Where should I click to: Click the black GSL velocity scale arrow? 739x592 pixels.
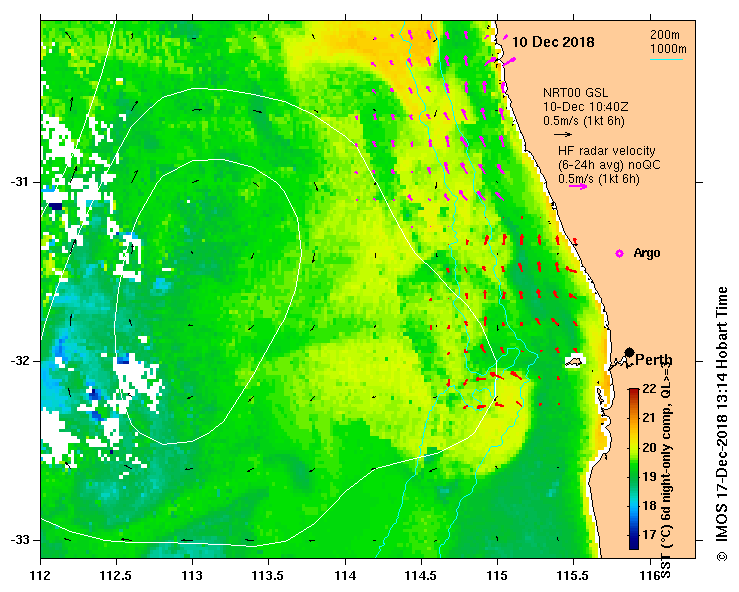click(x=563, y=134)
